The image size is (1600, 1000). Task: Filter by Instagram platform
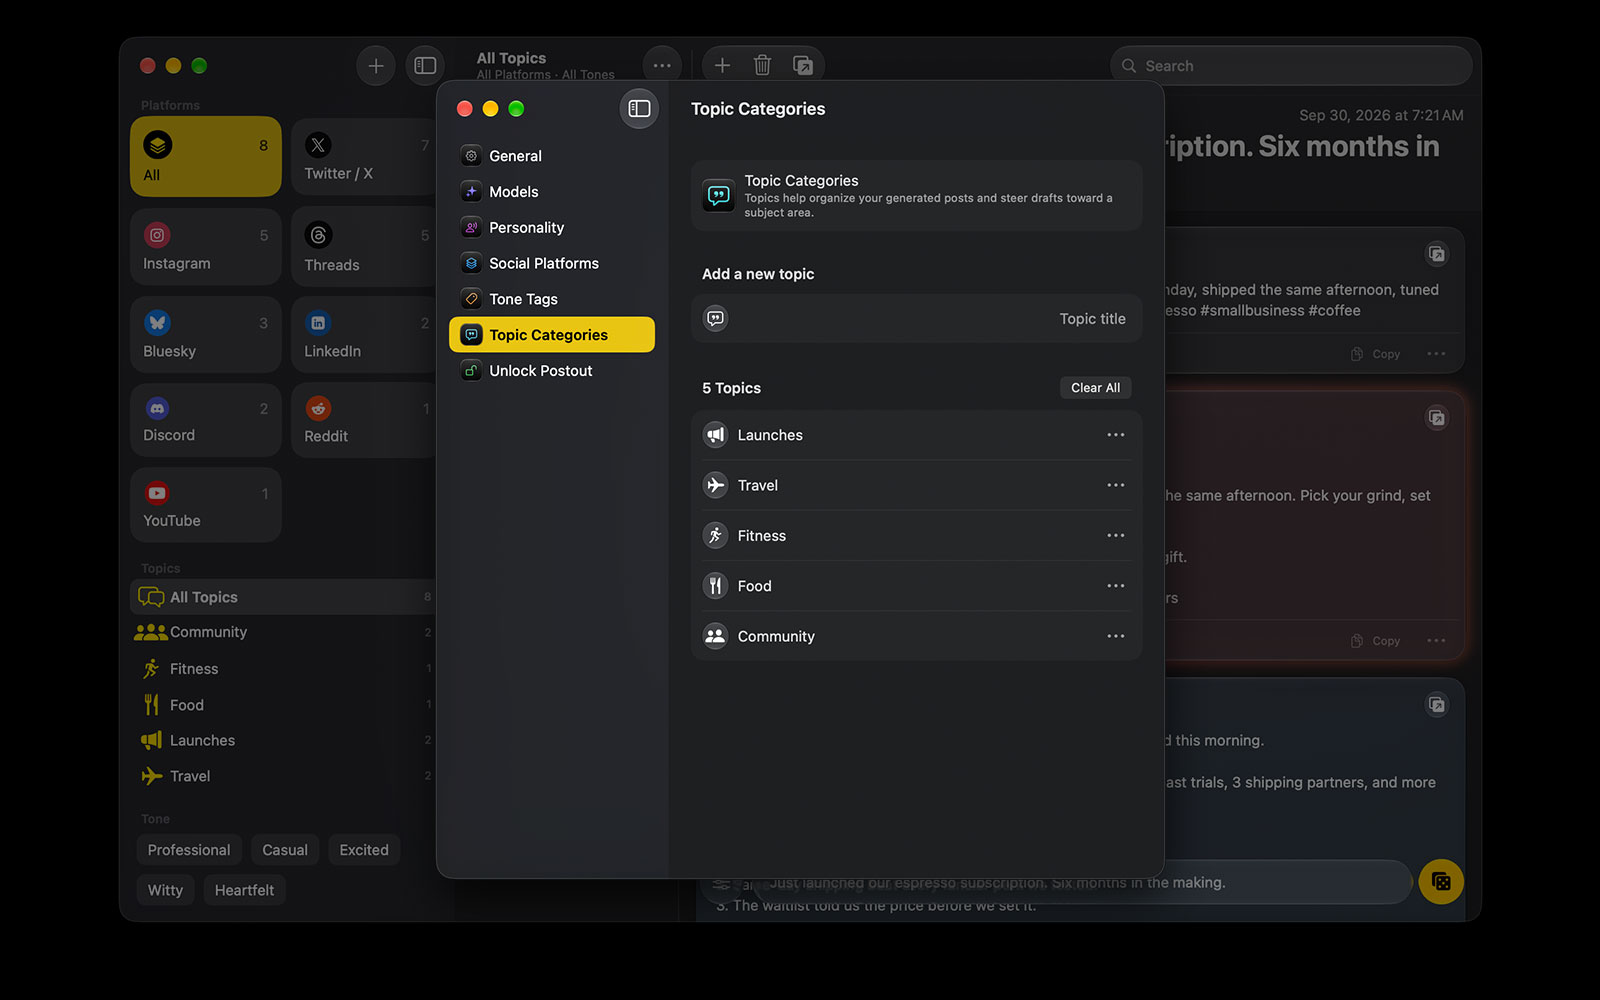click(x=206, y=247)
